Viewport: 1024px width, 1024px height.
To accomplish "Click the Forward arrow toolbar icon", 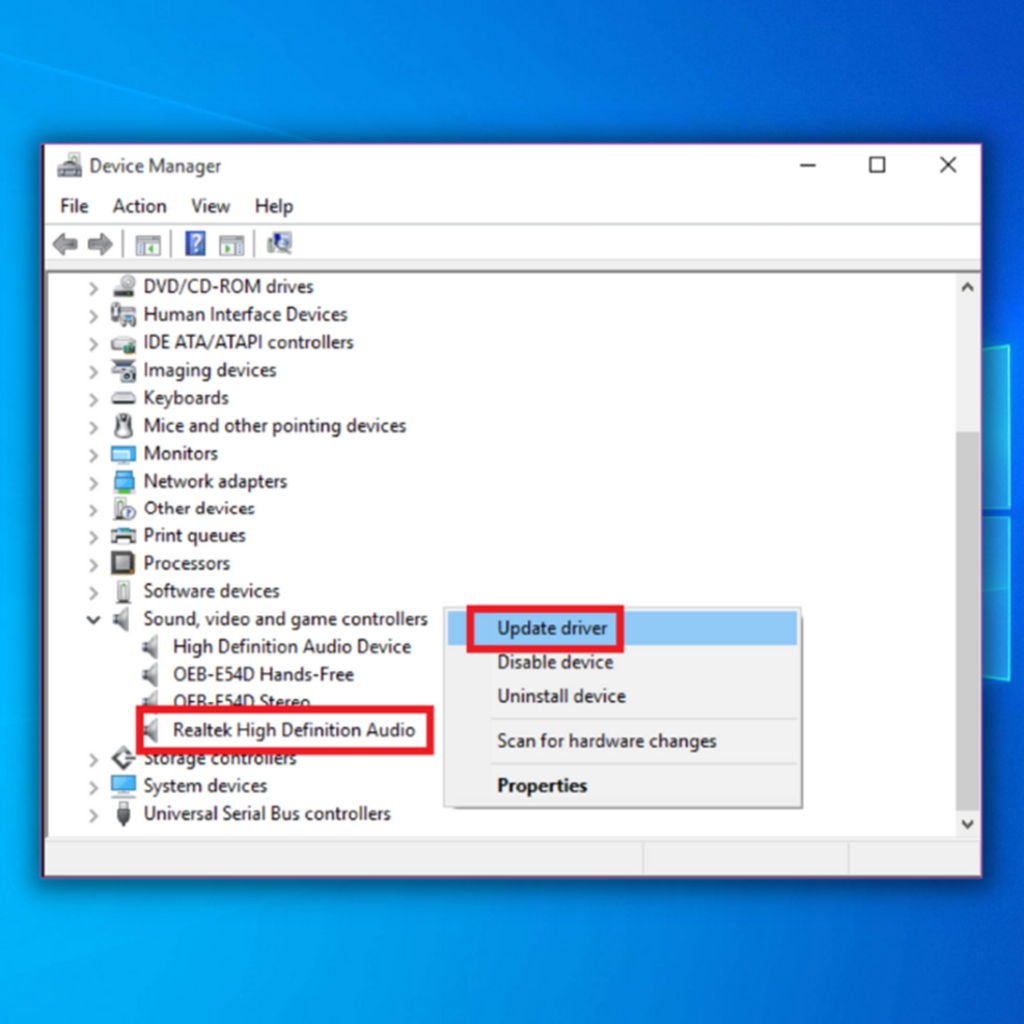I will pyautogui.click(x=100, y=244).
